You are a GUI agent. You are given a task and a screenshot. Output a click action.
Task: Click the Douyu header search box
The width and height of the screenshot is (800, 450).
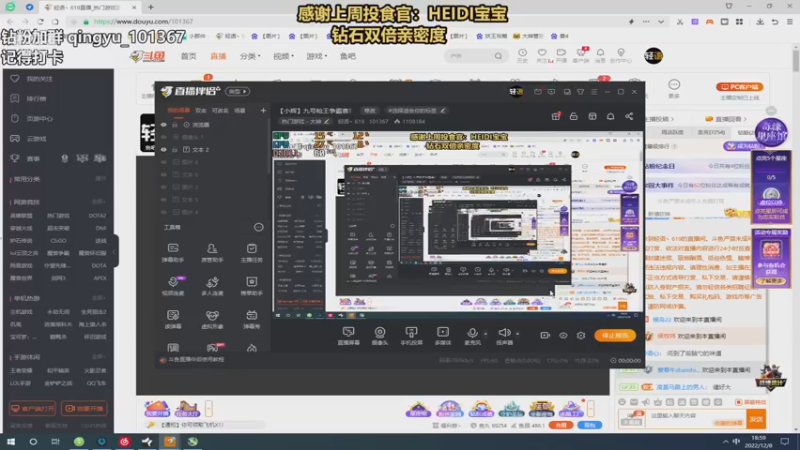(476, 56)
